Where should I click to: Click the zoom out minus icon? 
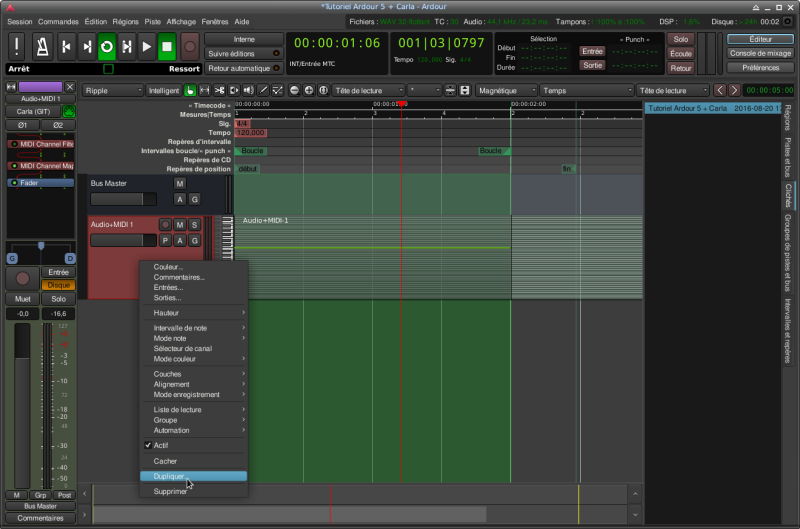tap(294, 90)
